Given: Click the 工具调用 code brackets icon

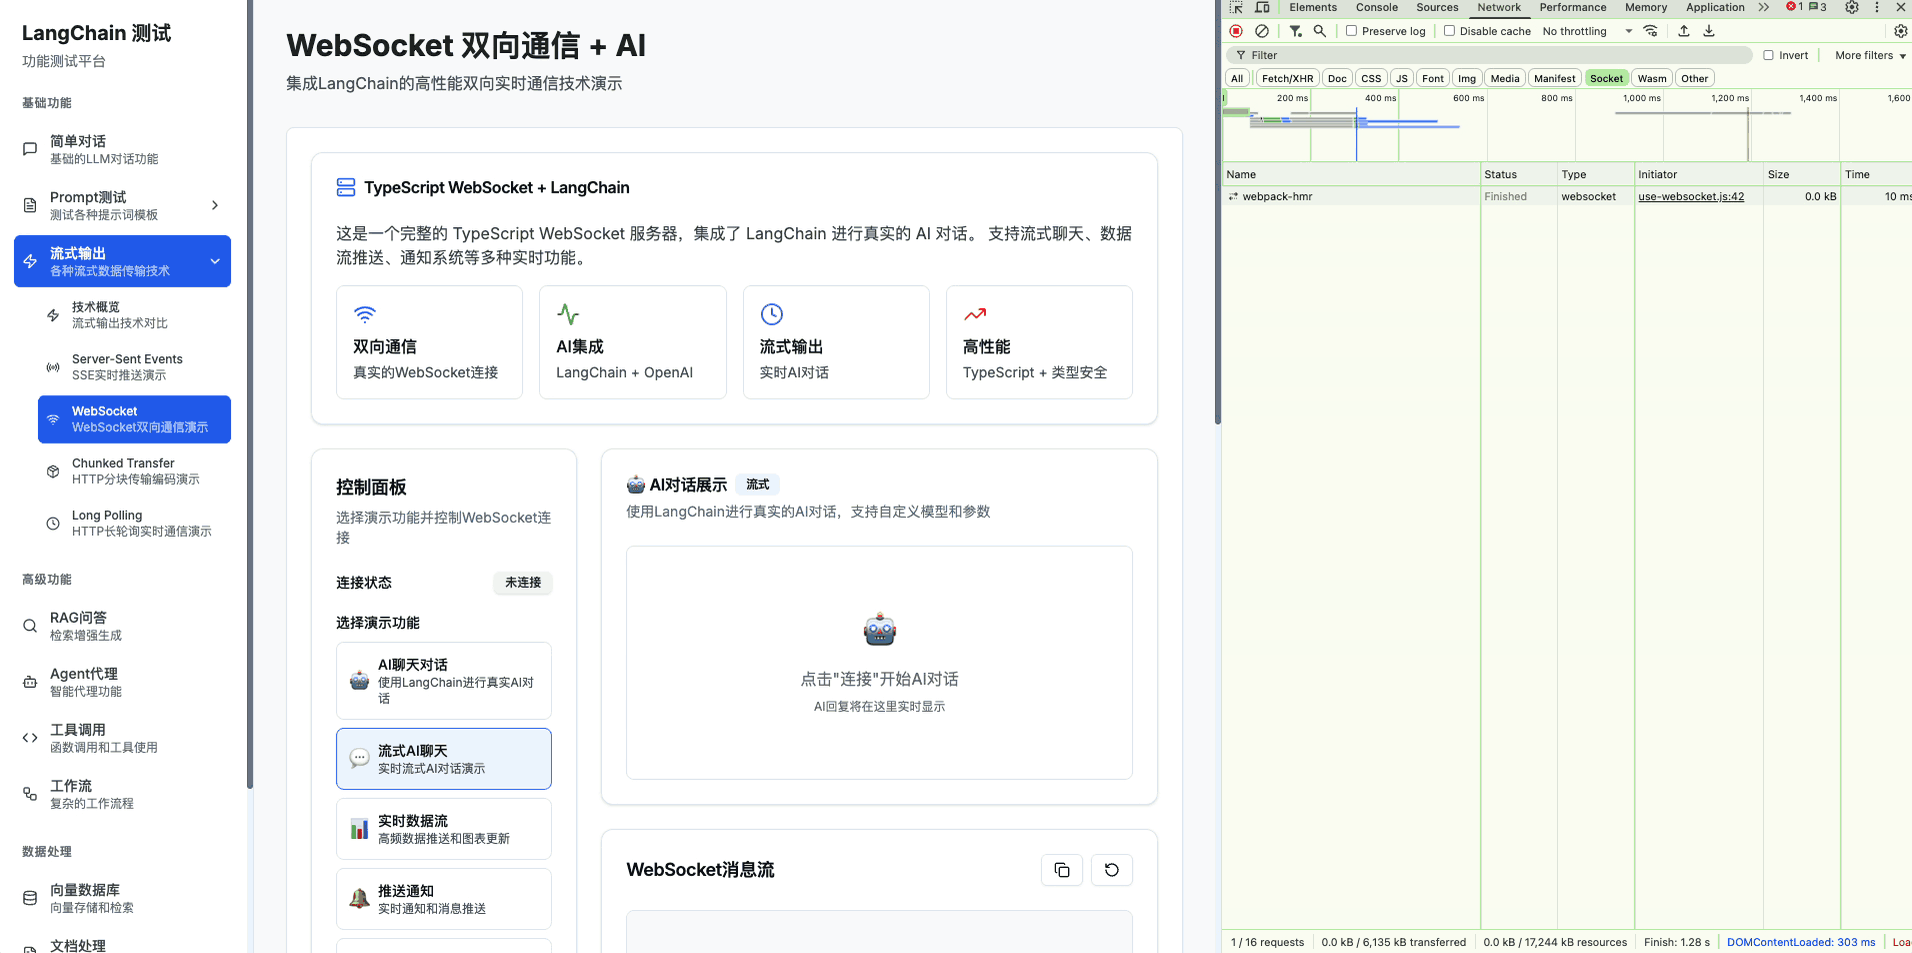Looking at the screenshot, I should click(x=30, y=738).
